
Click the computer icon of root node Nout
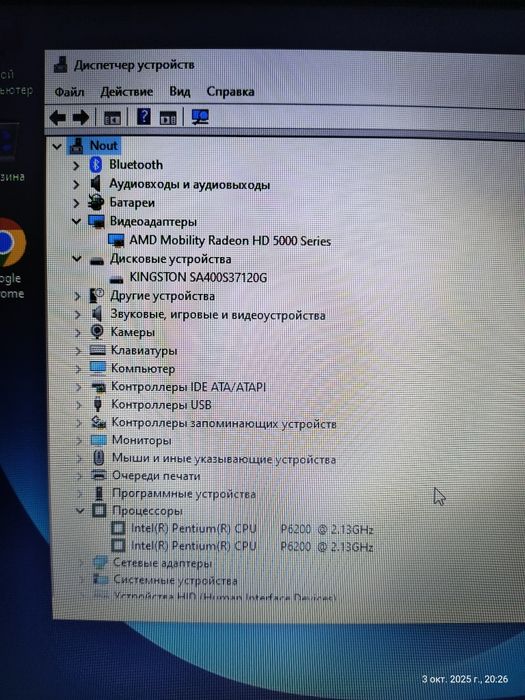76,146
